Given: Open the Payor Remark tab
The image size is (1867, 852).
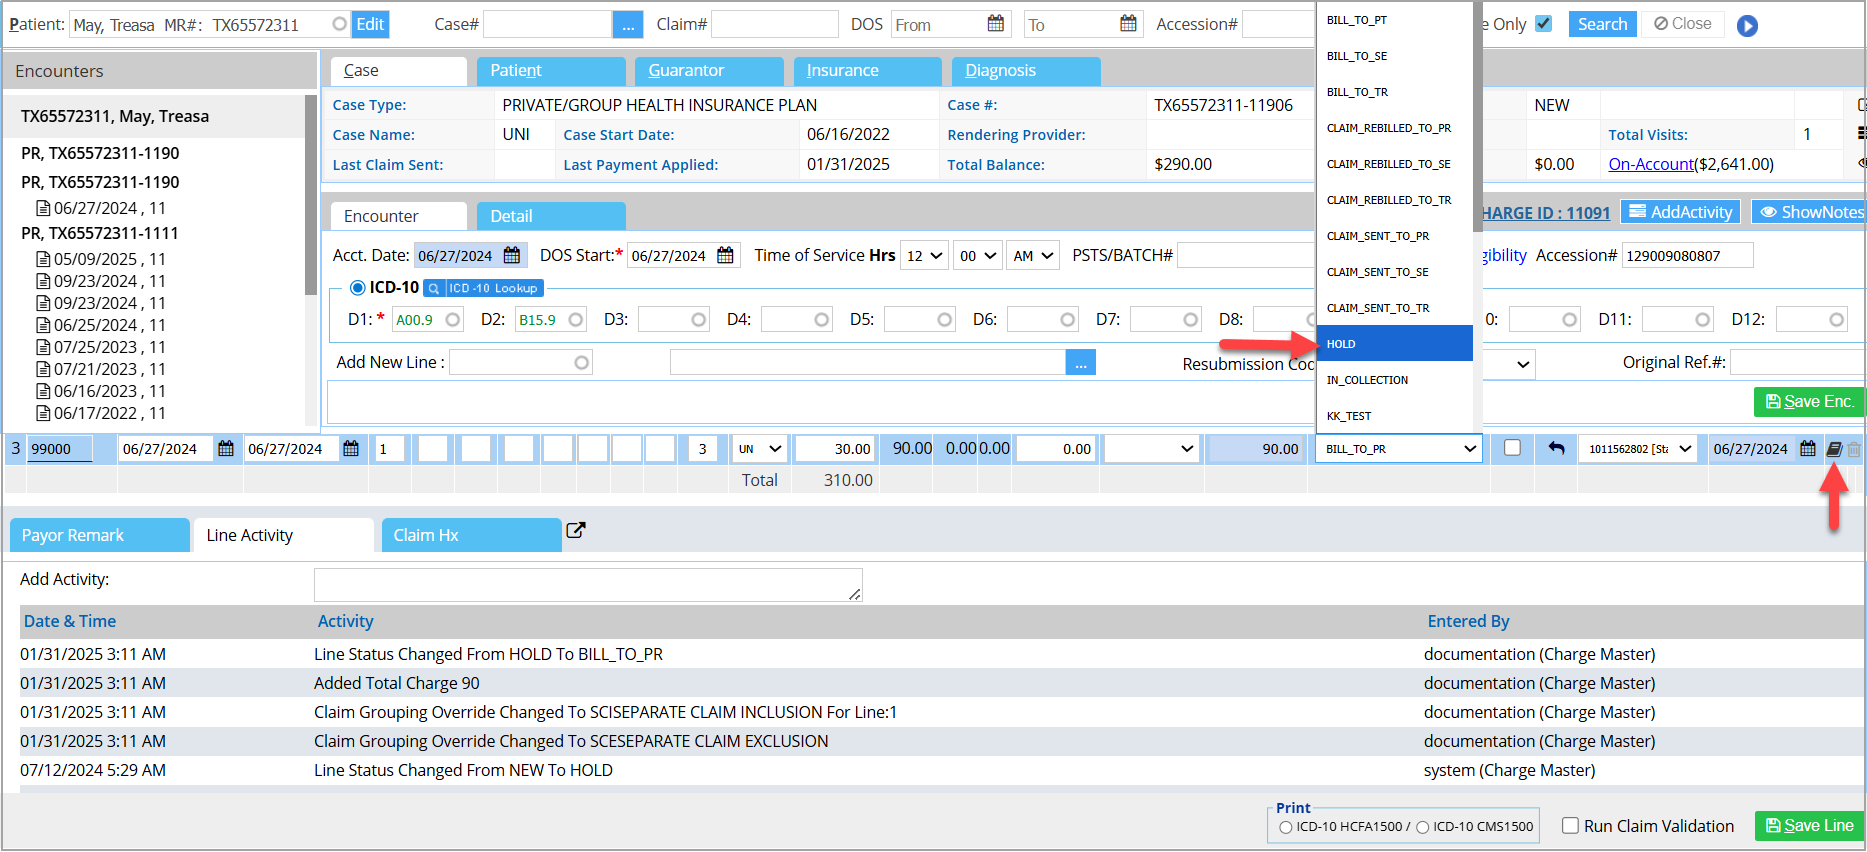Looking at the screenshot, I should [99, 535].
